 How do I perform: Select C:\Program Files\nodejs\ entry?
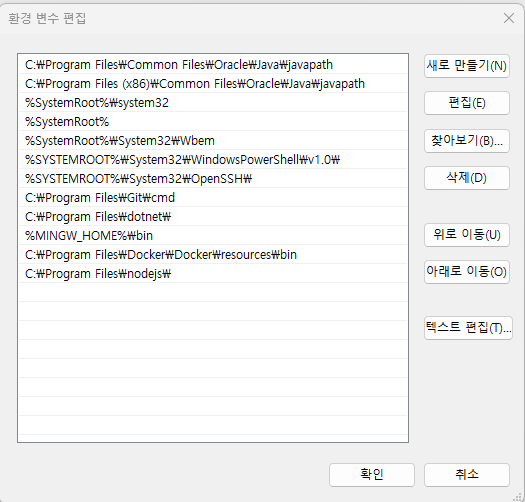point(213,274)
